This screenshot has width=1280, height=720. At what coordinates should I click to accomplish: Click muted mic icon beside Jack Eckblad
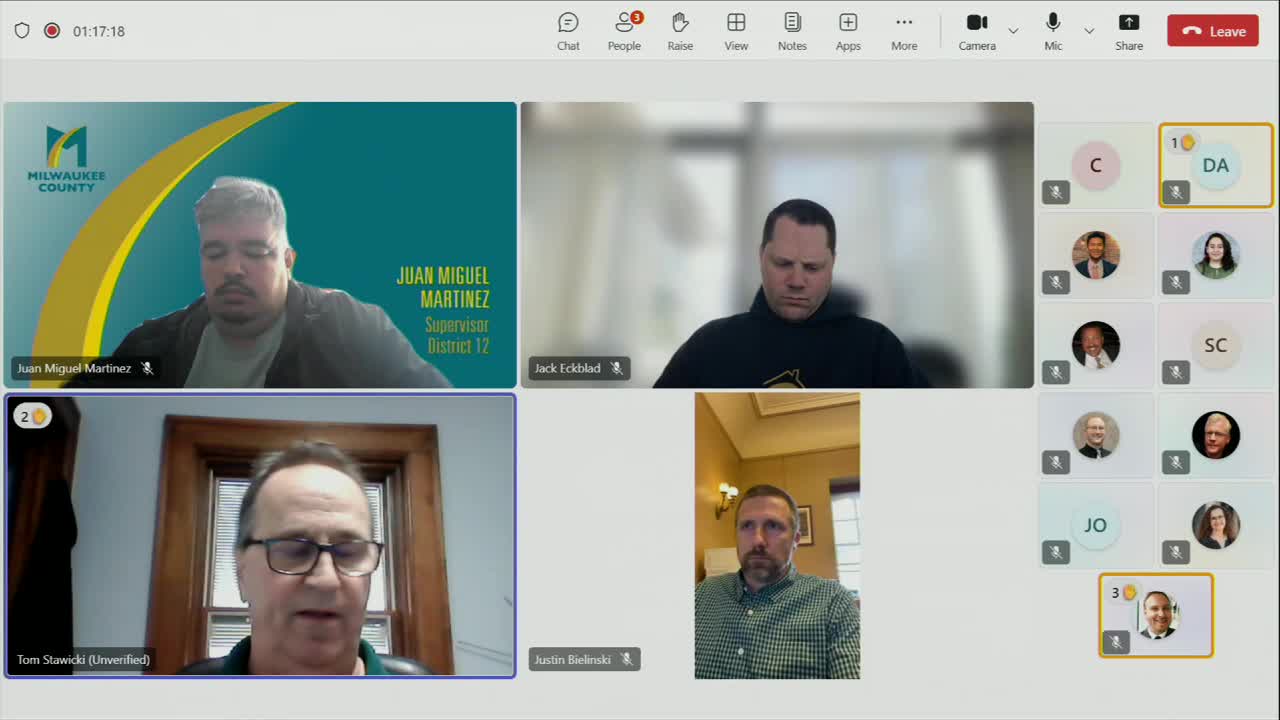[616, 368]
